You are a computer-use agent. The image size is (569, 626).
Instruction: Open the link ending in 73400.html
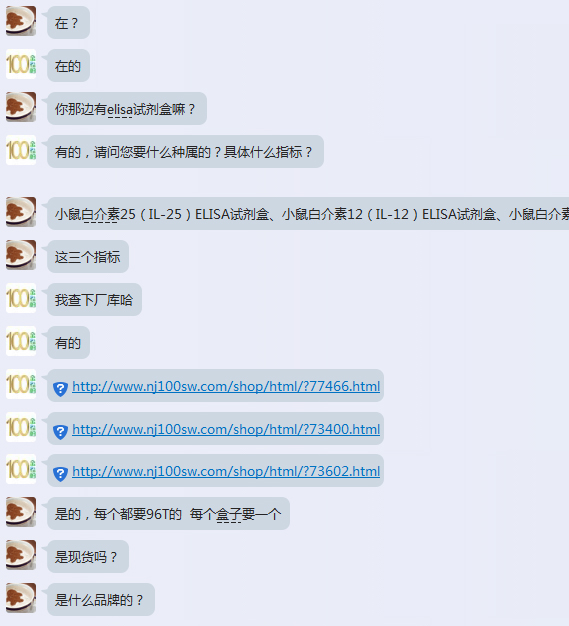(226, 429)
